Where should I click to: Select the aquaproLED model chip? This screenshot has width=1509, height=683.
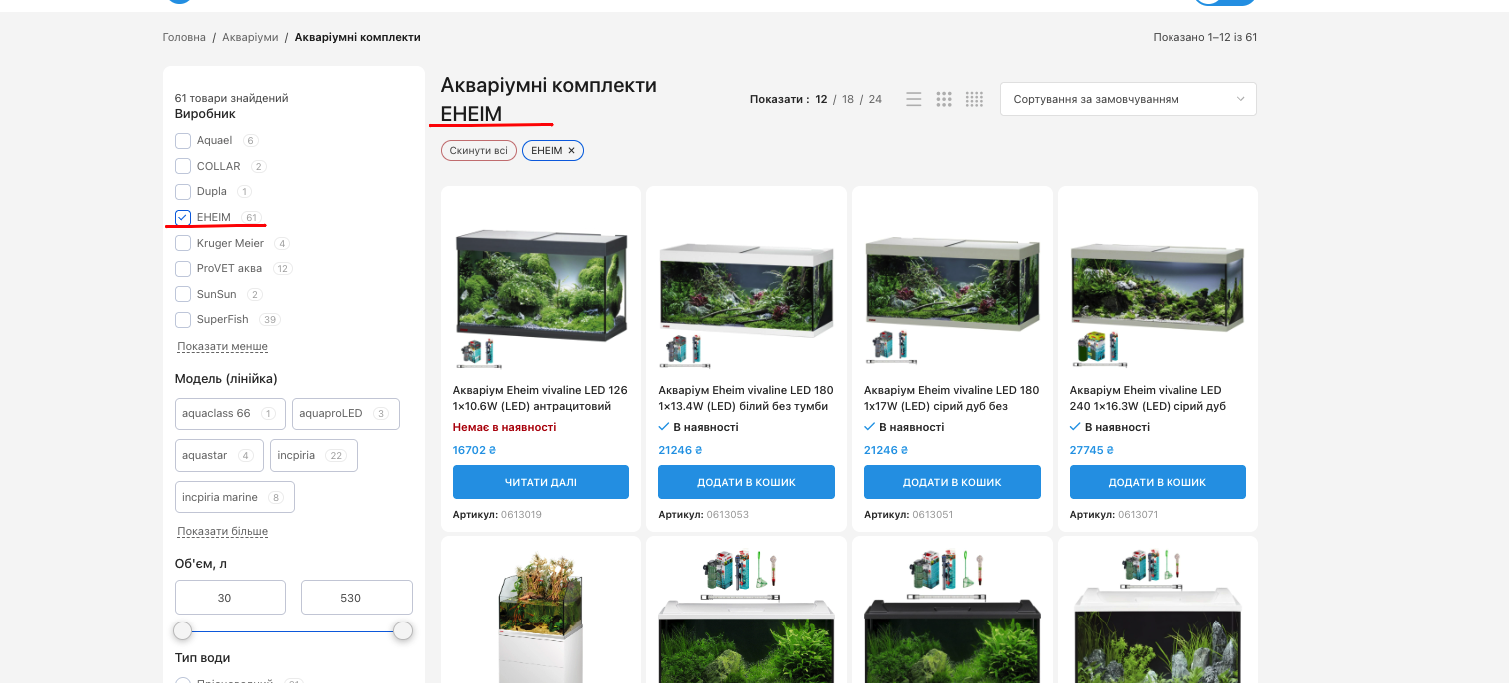[346, 414]
